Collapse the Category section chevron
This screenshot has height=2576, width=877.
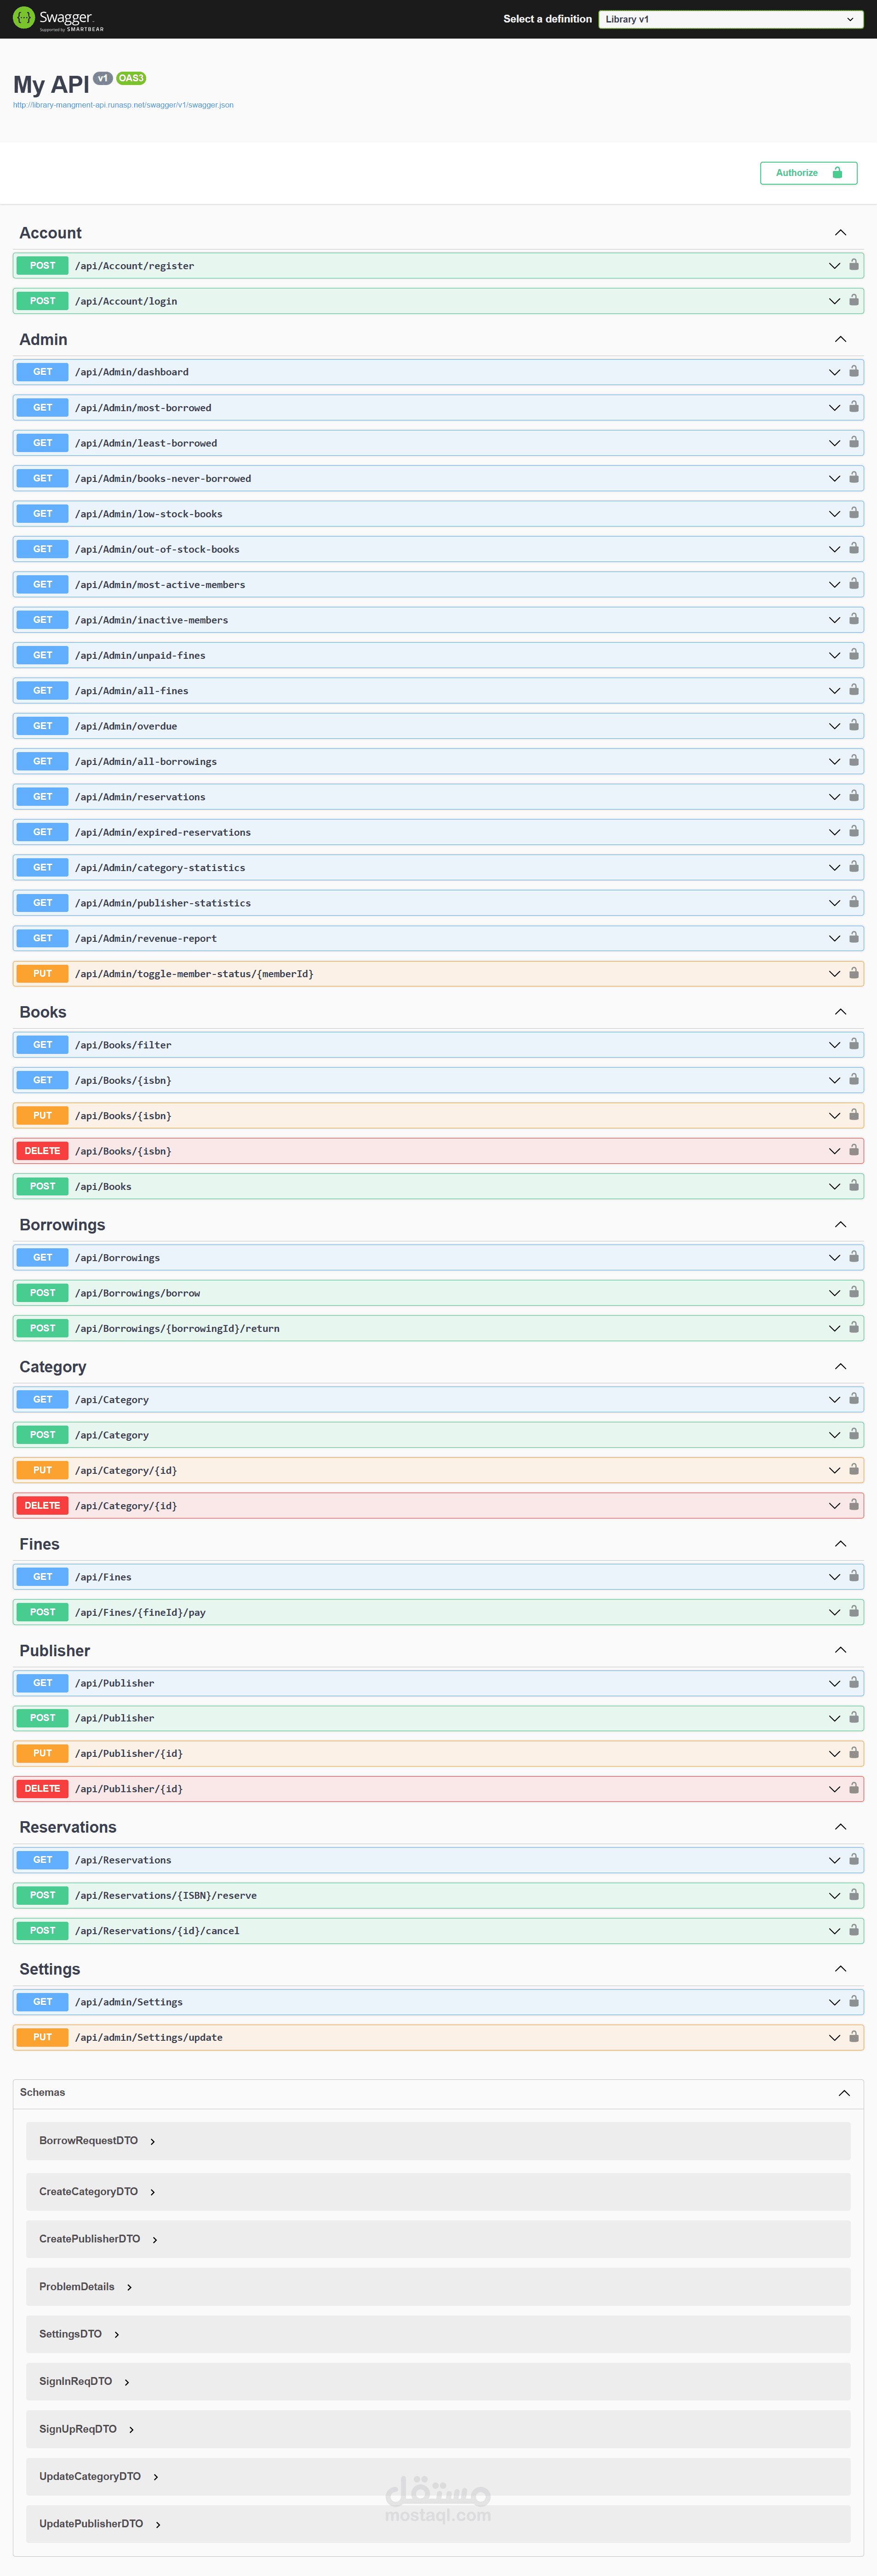click(840, 1366)
